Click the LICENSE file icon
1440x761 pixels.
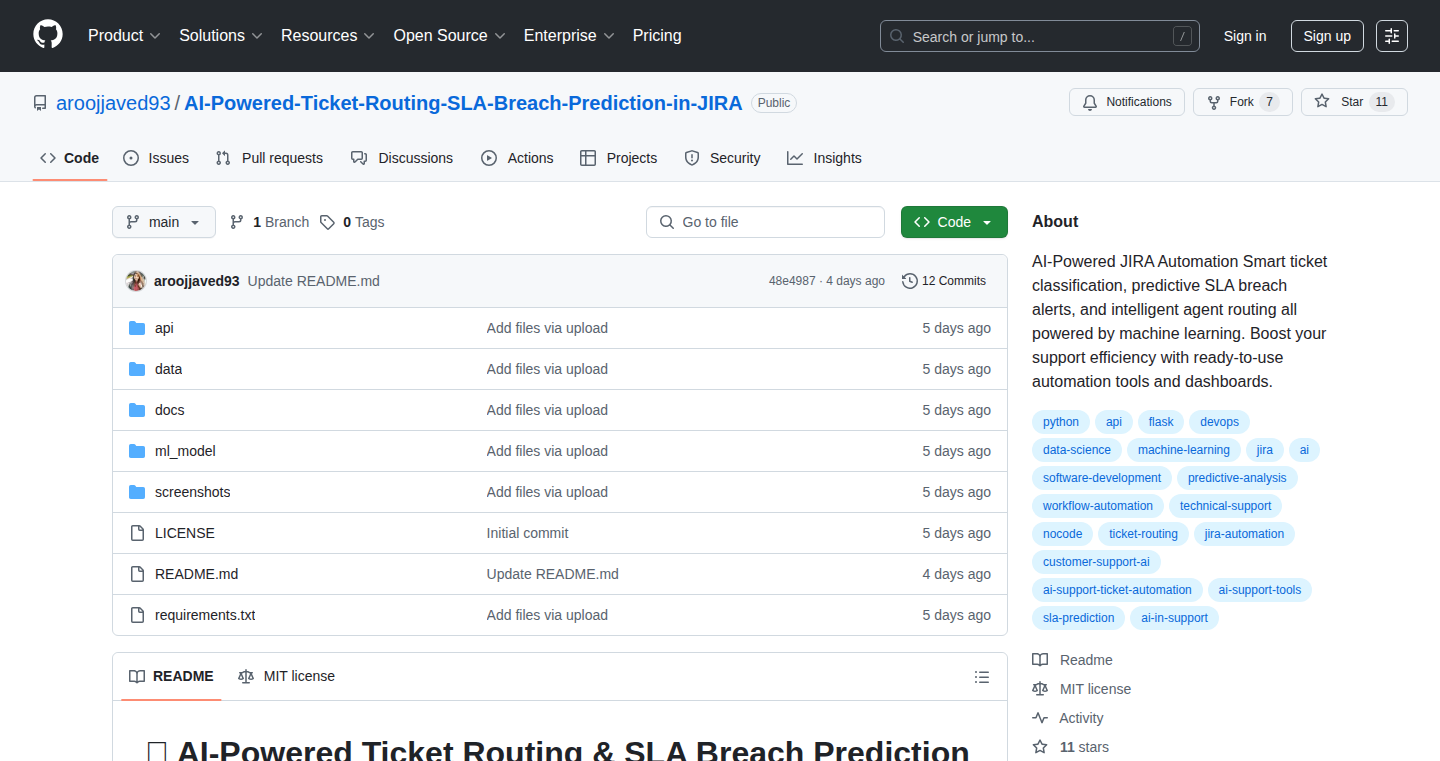tap(137, 533)
